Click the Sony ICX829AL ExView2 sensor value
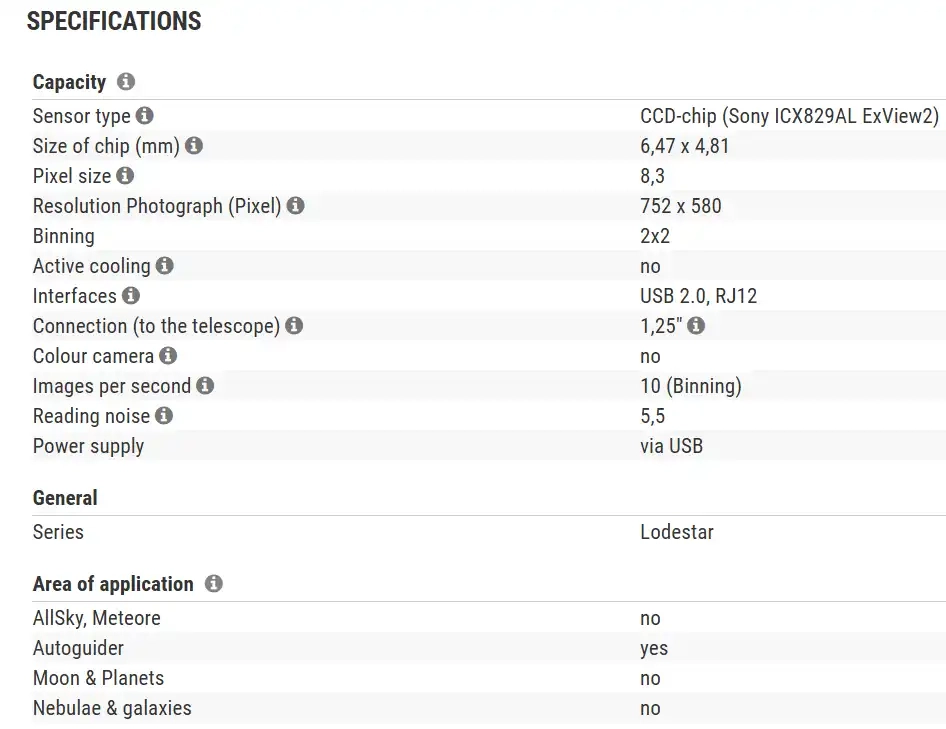 [789, 116]
